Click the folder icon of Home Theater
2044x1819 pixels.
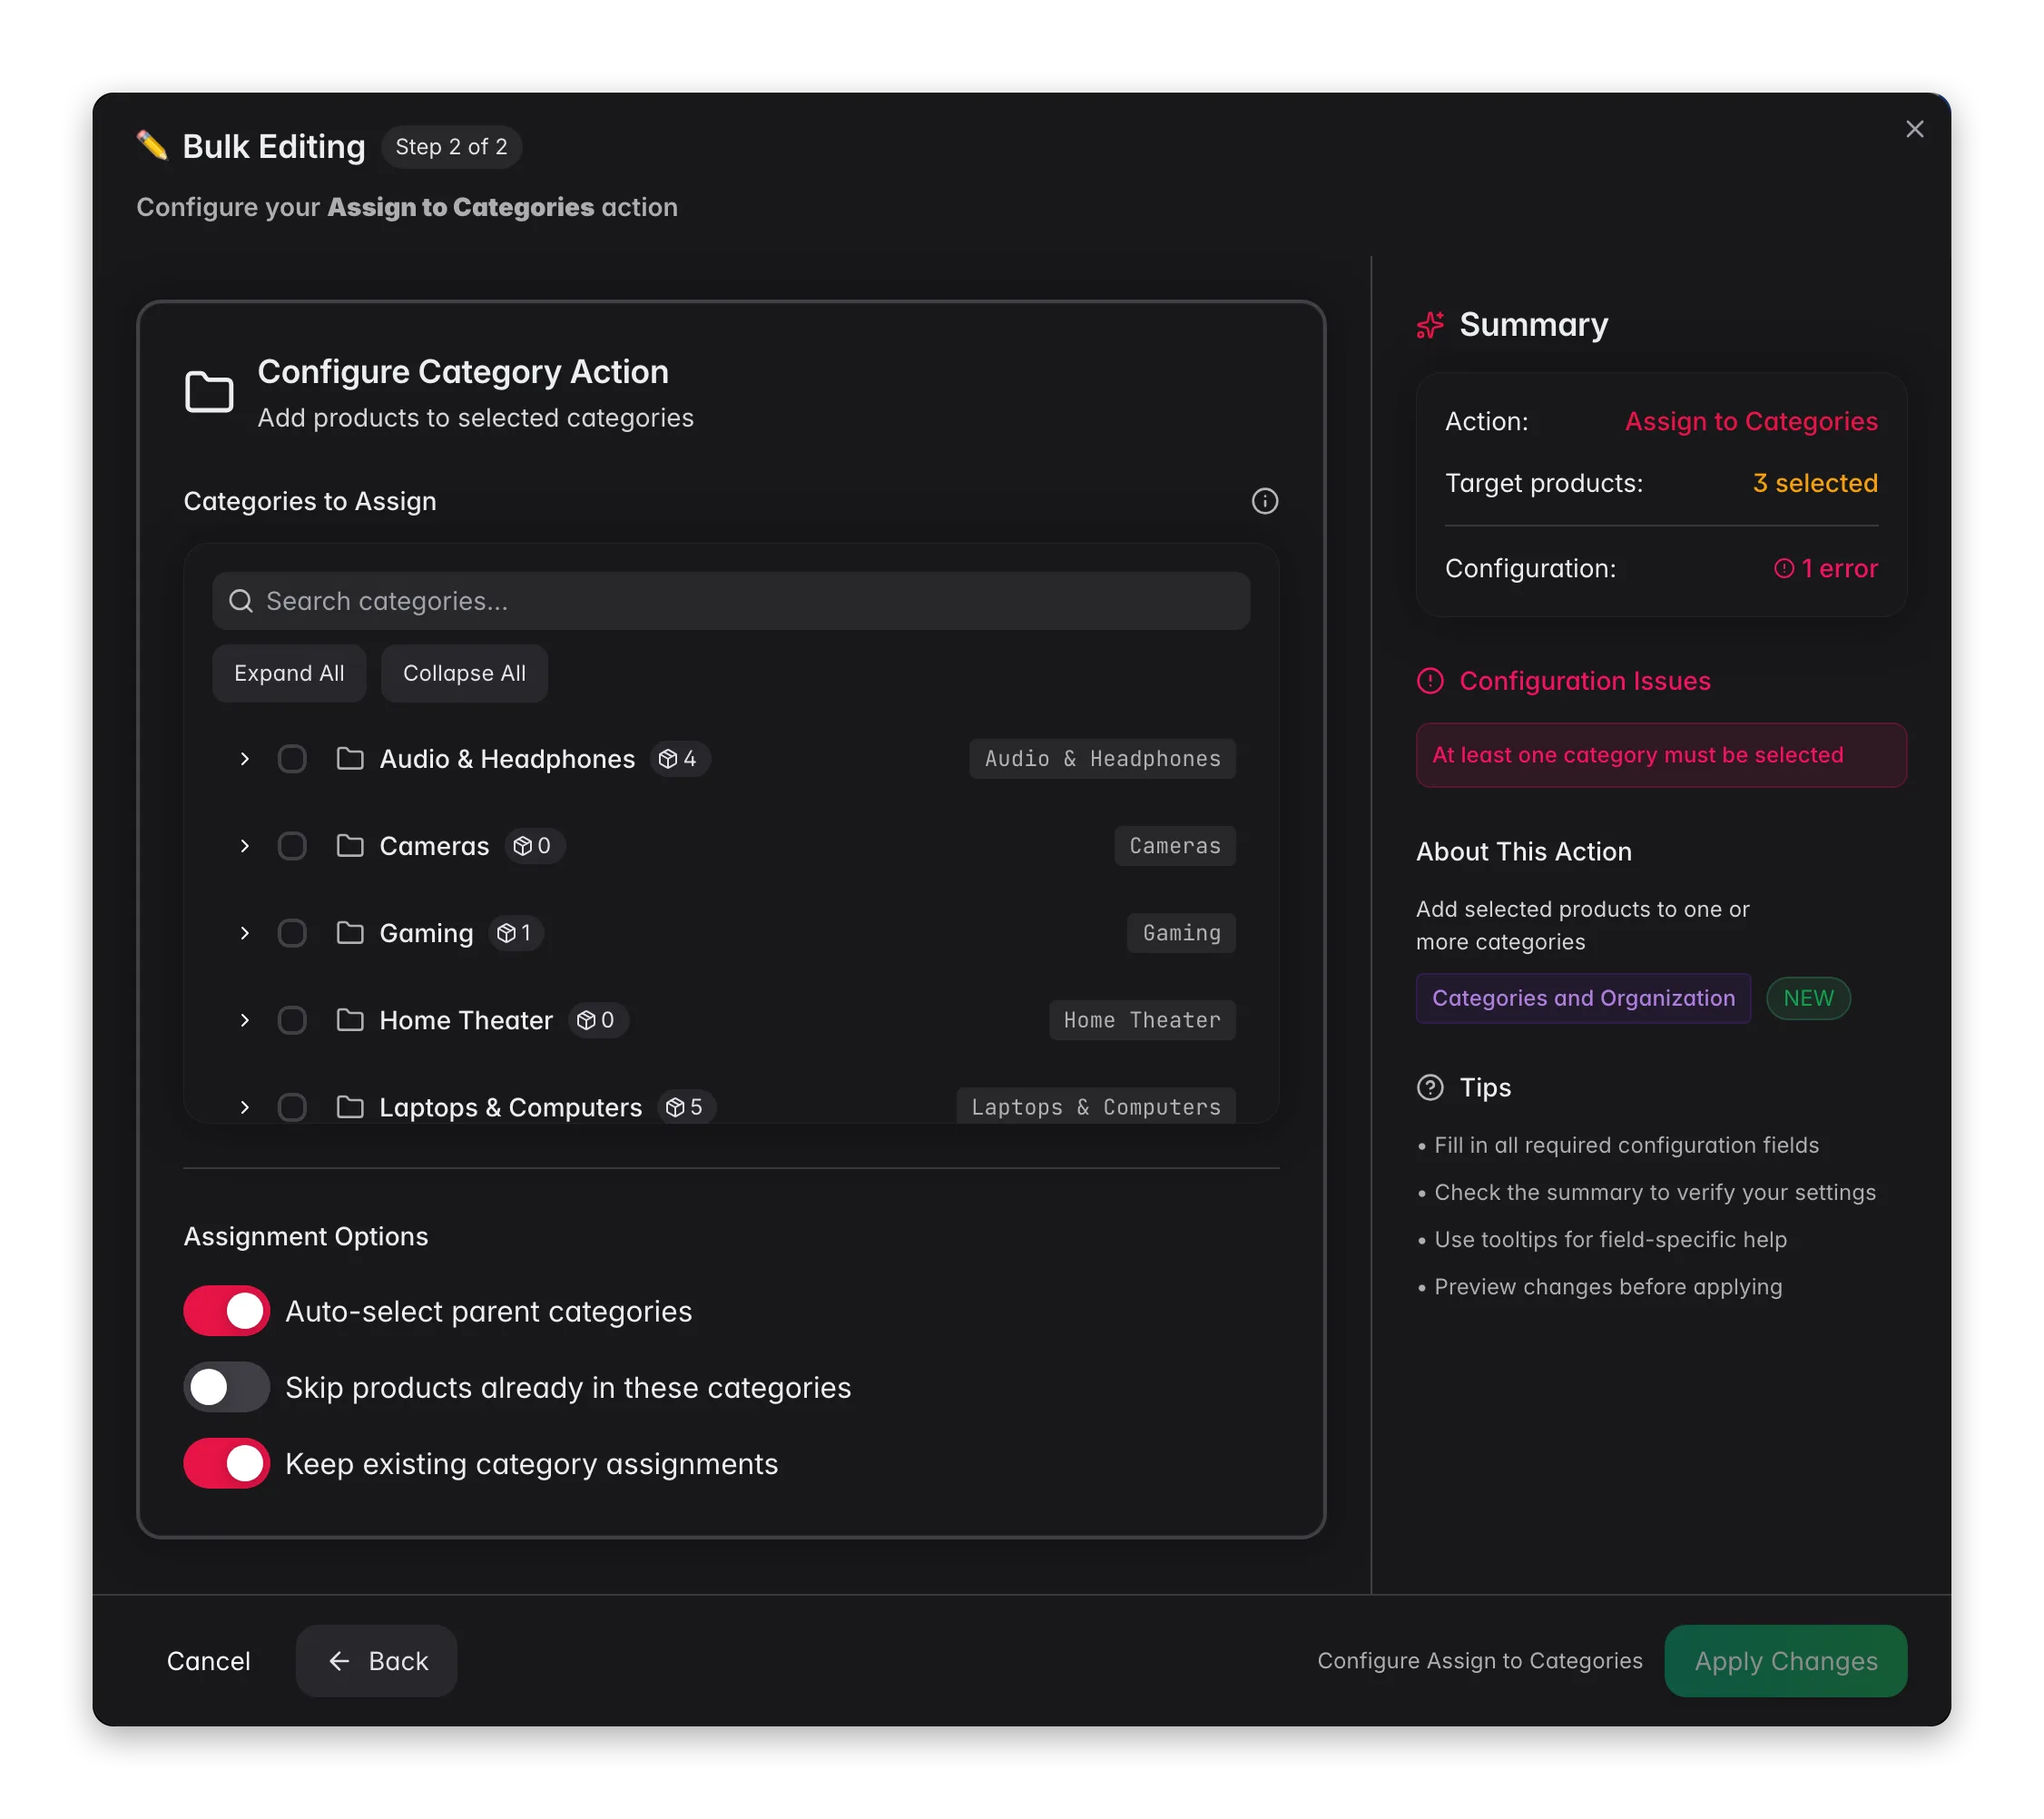[350, 1020]
